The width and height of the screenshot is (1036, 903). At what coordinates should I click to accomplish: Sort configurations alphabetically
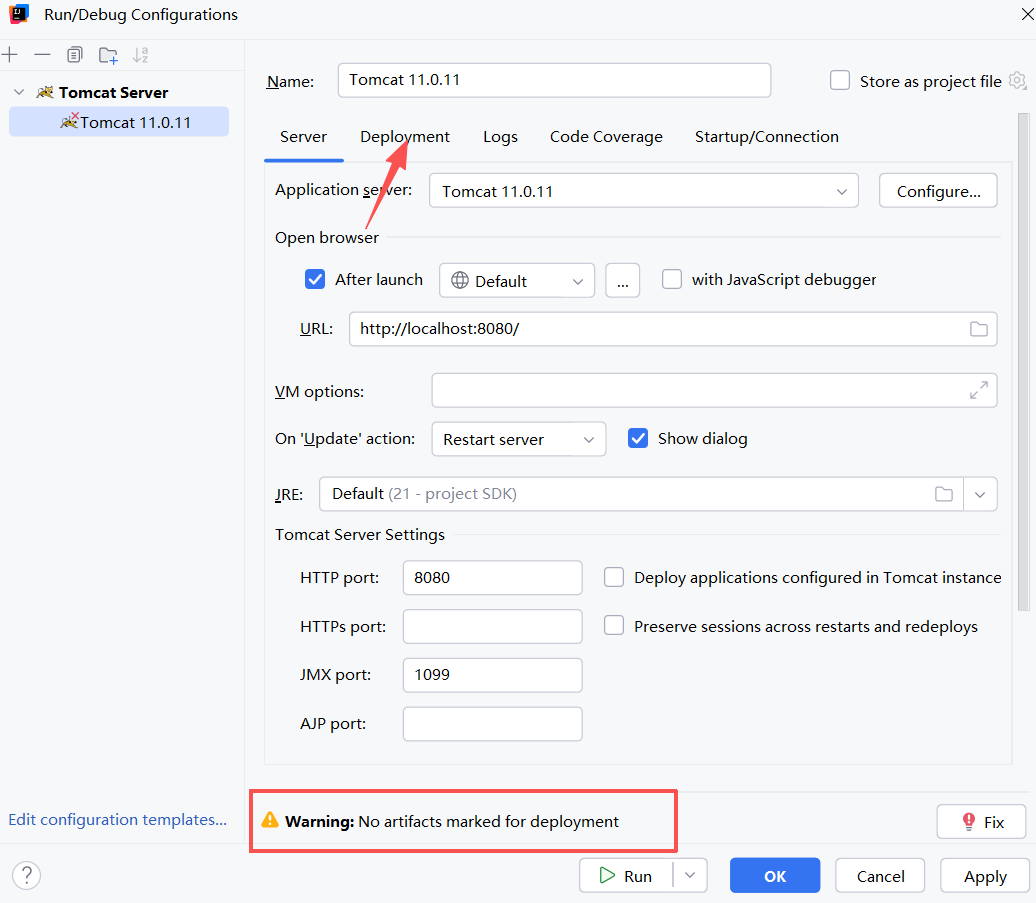tap(140, 55)
